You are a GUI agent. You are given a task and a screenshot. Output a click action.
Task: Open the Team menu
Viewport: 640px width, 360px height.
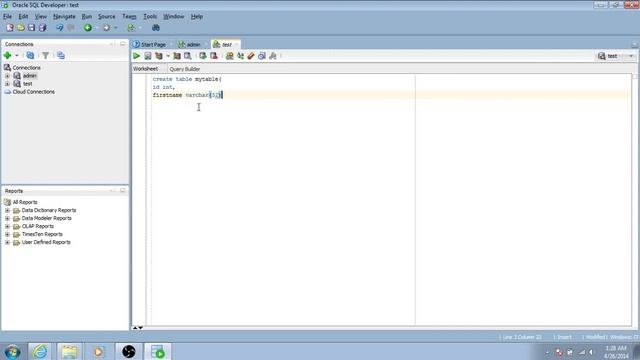(129, 17)
